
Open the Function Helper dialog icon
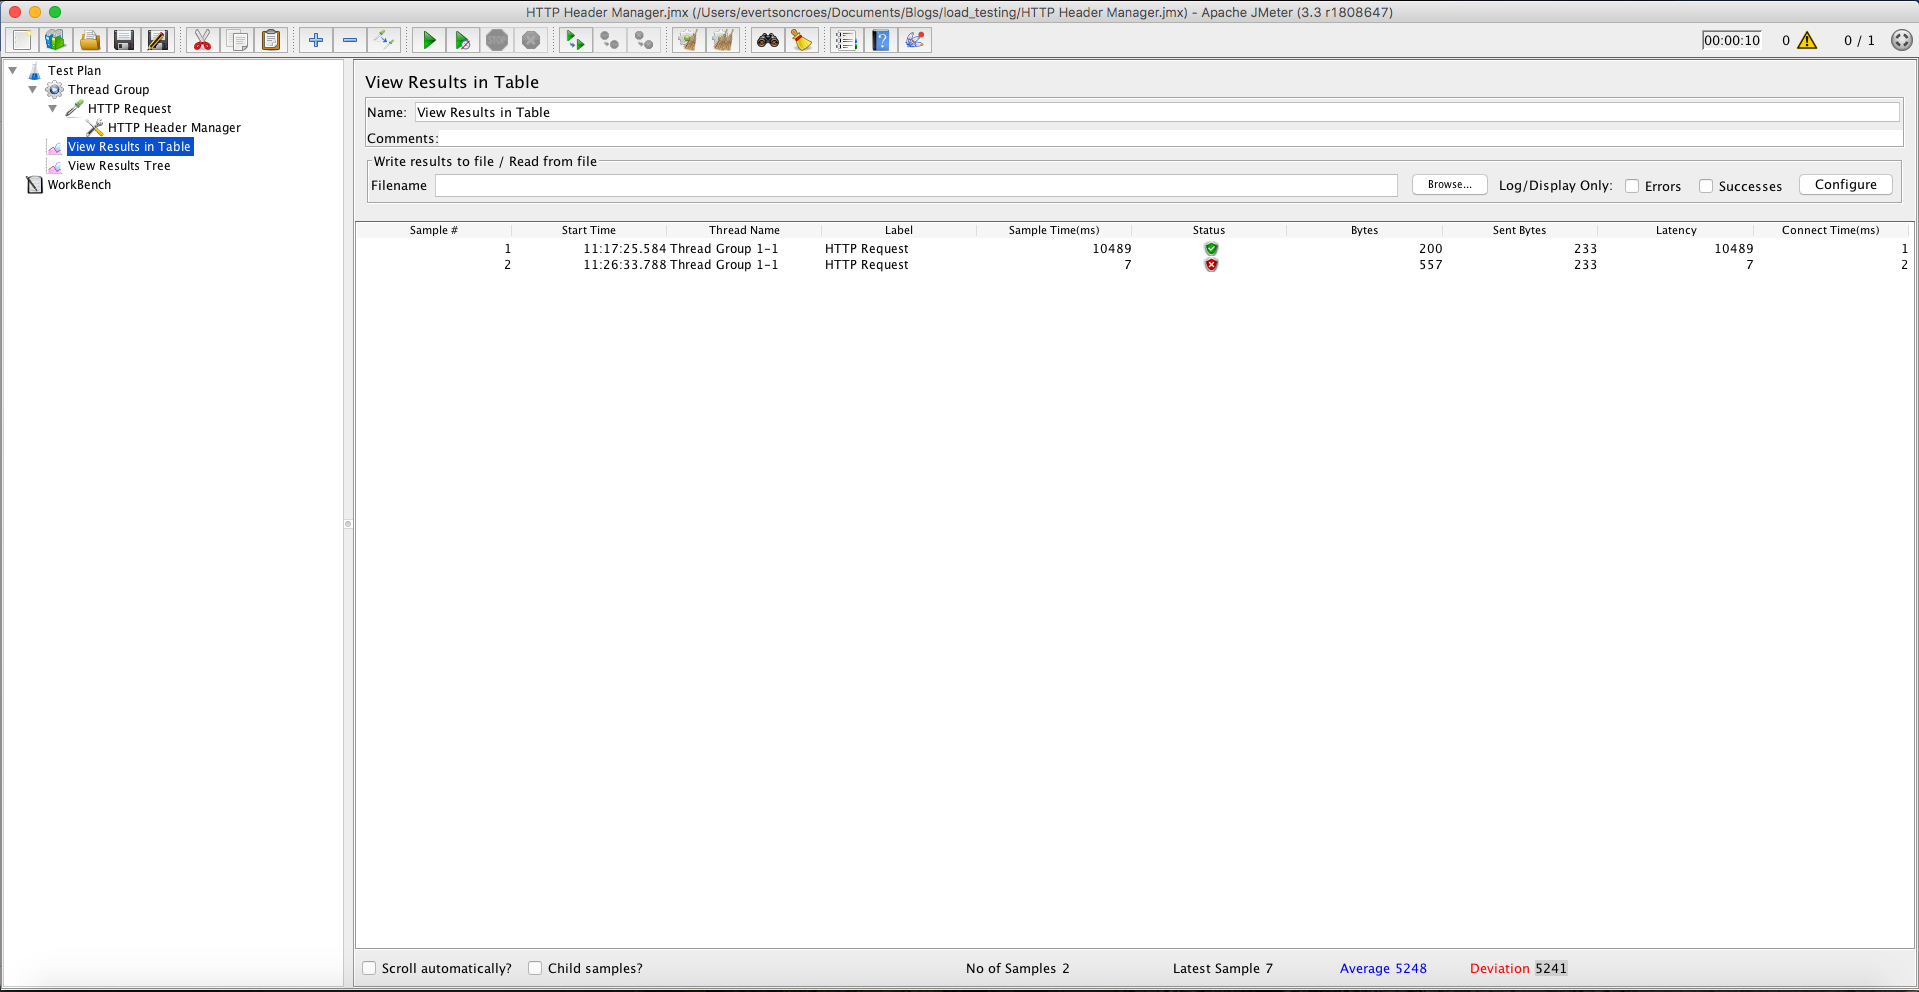pyautogui.click(x=846, y=40)
